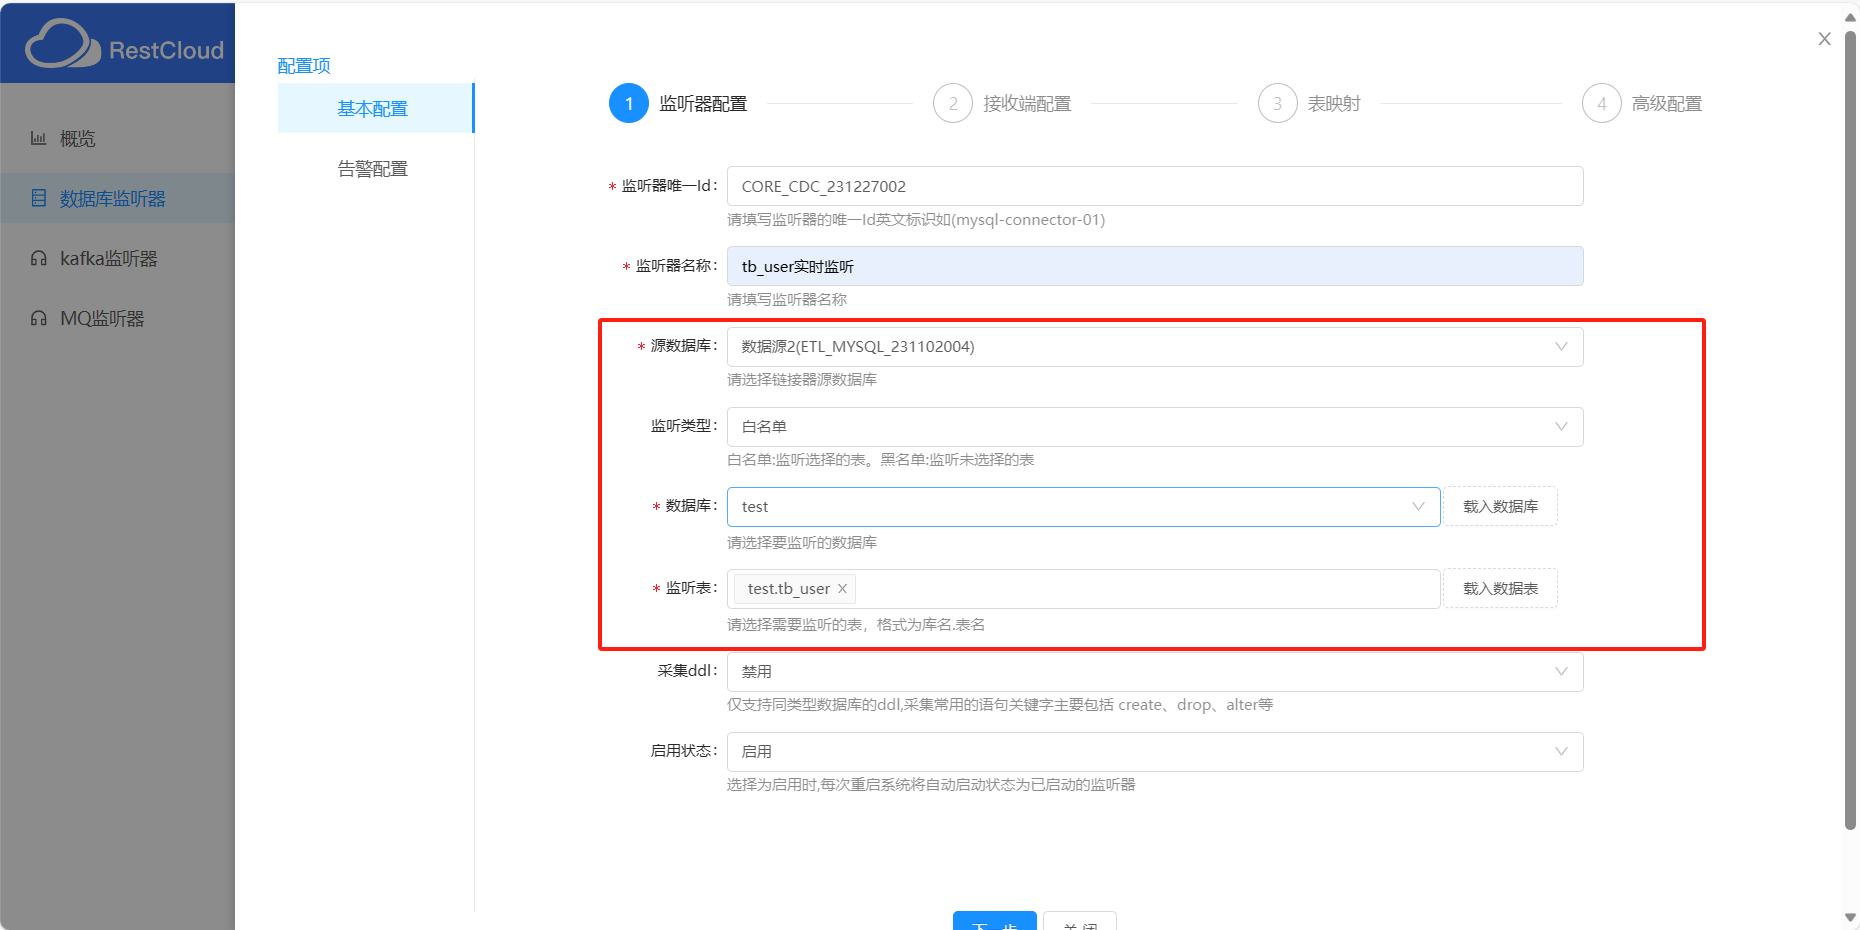Screen dimensions: 1860x930
Task: Click the 载入数据库 button
Action: coord(1500,506)
